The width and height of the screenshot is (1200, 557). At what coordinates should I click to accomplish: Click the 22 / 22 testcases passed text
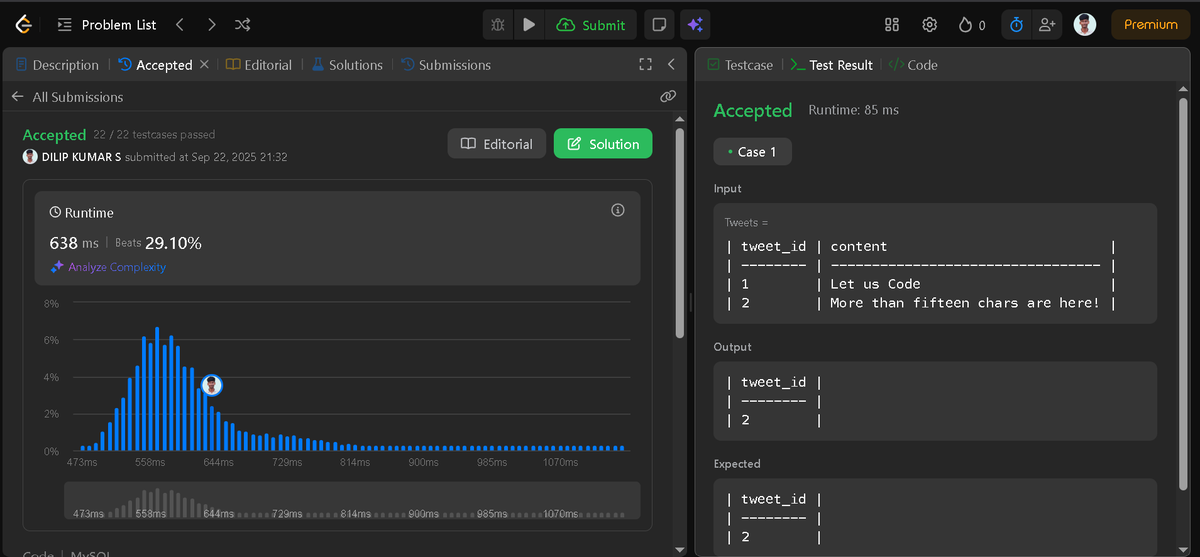154,134
